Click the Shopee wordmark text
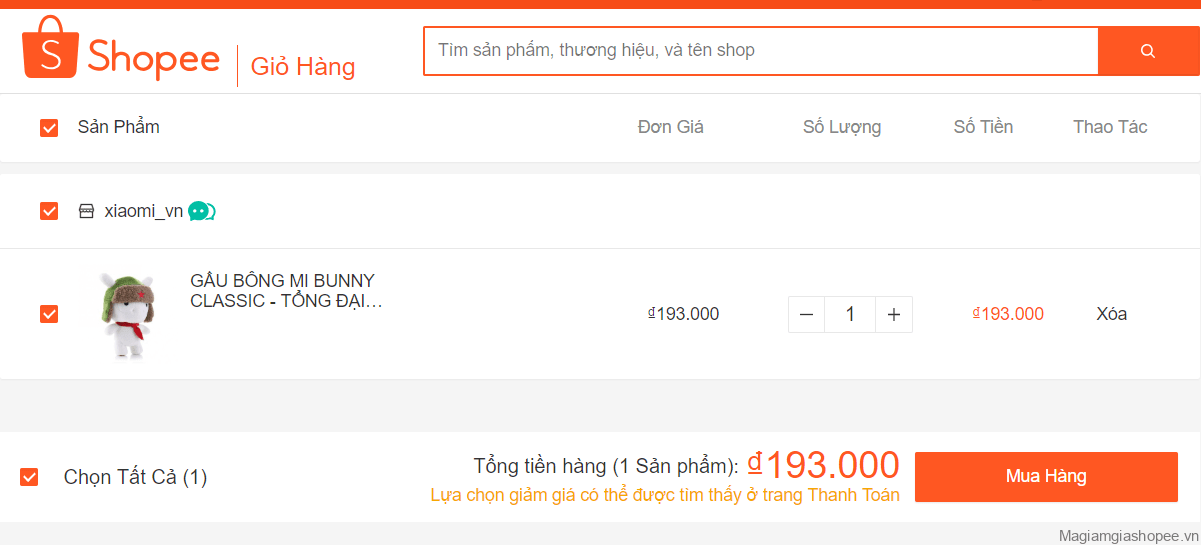Viewport: 1201px width, 545px height. click(x=153, y=58)
